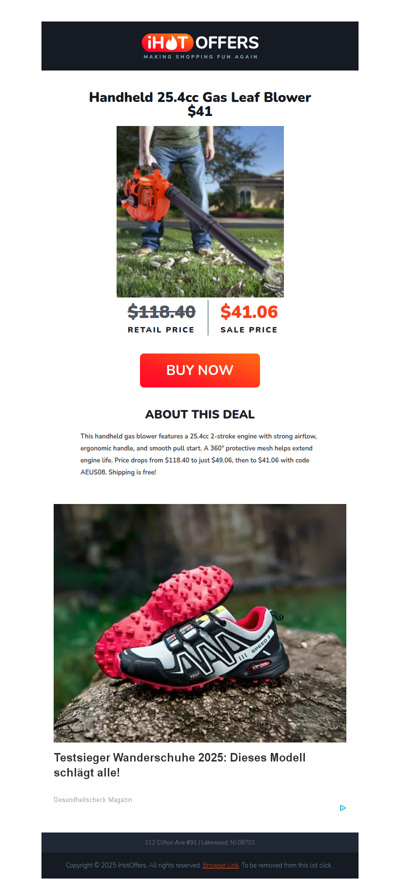Open the iHot Offers header logo

(200, 46)
